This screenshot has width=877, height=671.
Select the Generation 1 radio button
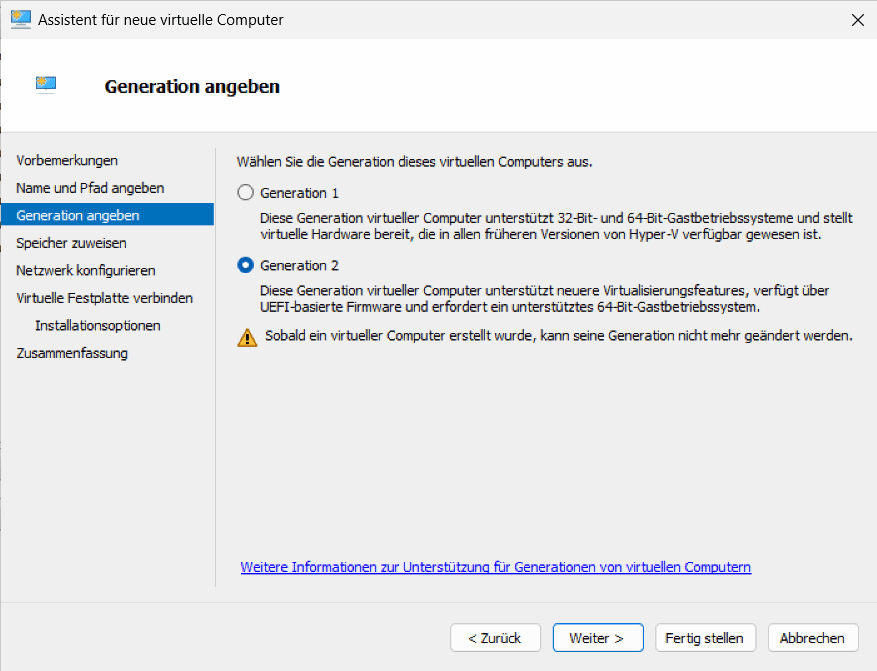coord(244,192)
